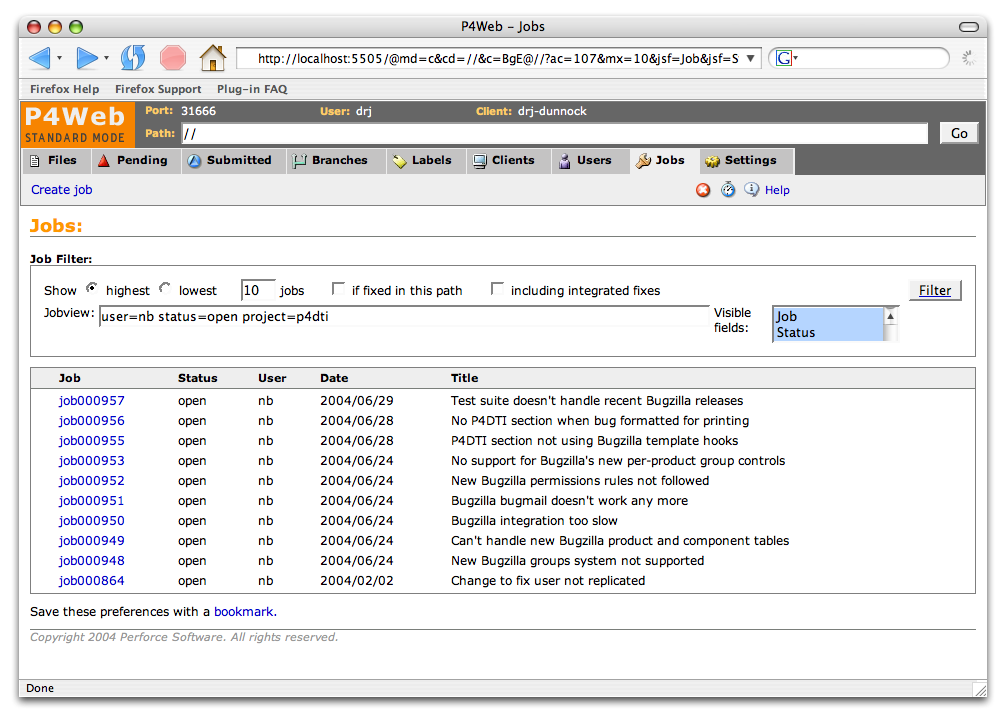Viewport: 1006px width, 720px height.
Task: Open the URL history dropdown arrow
Action: pyautogui.click(x=751, y=58)
